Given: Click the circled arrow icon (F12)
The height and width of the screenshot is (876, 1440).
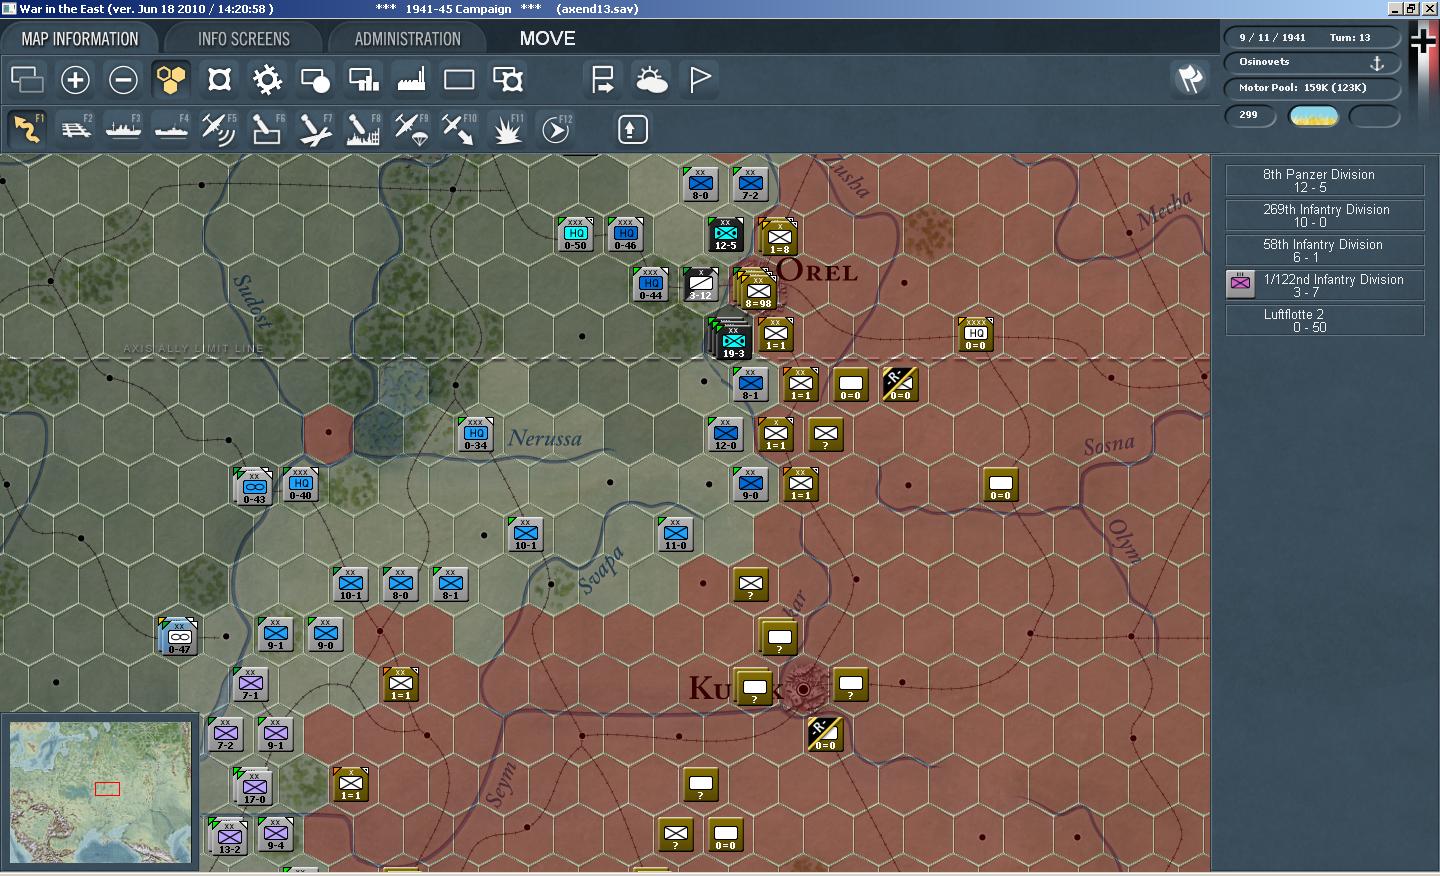Looking at the screenshot, I should click(555, 129).
